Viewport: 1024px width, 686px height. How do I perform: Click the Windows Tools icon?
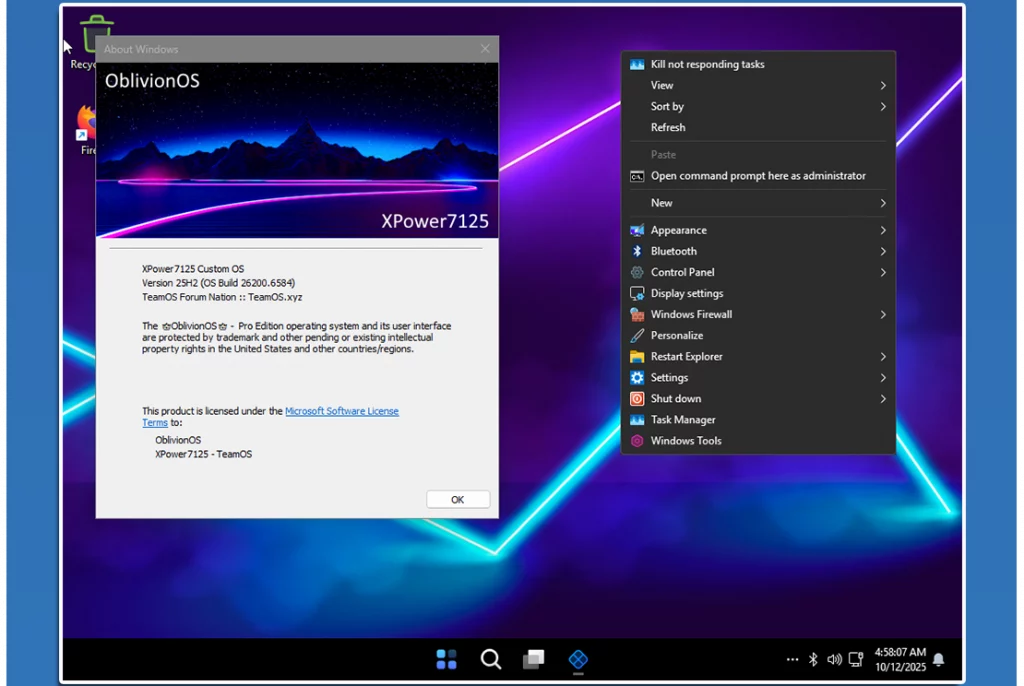click(637, 441)
